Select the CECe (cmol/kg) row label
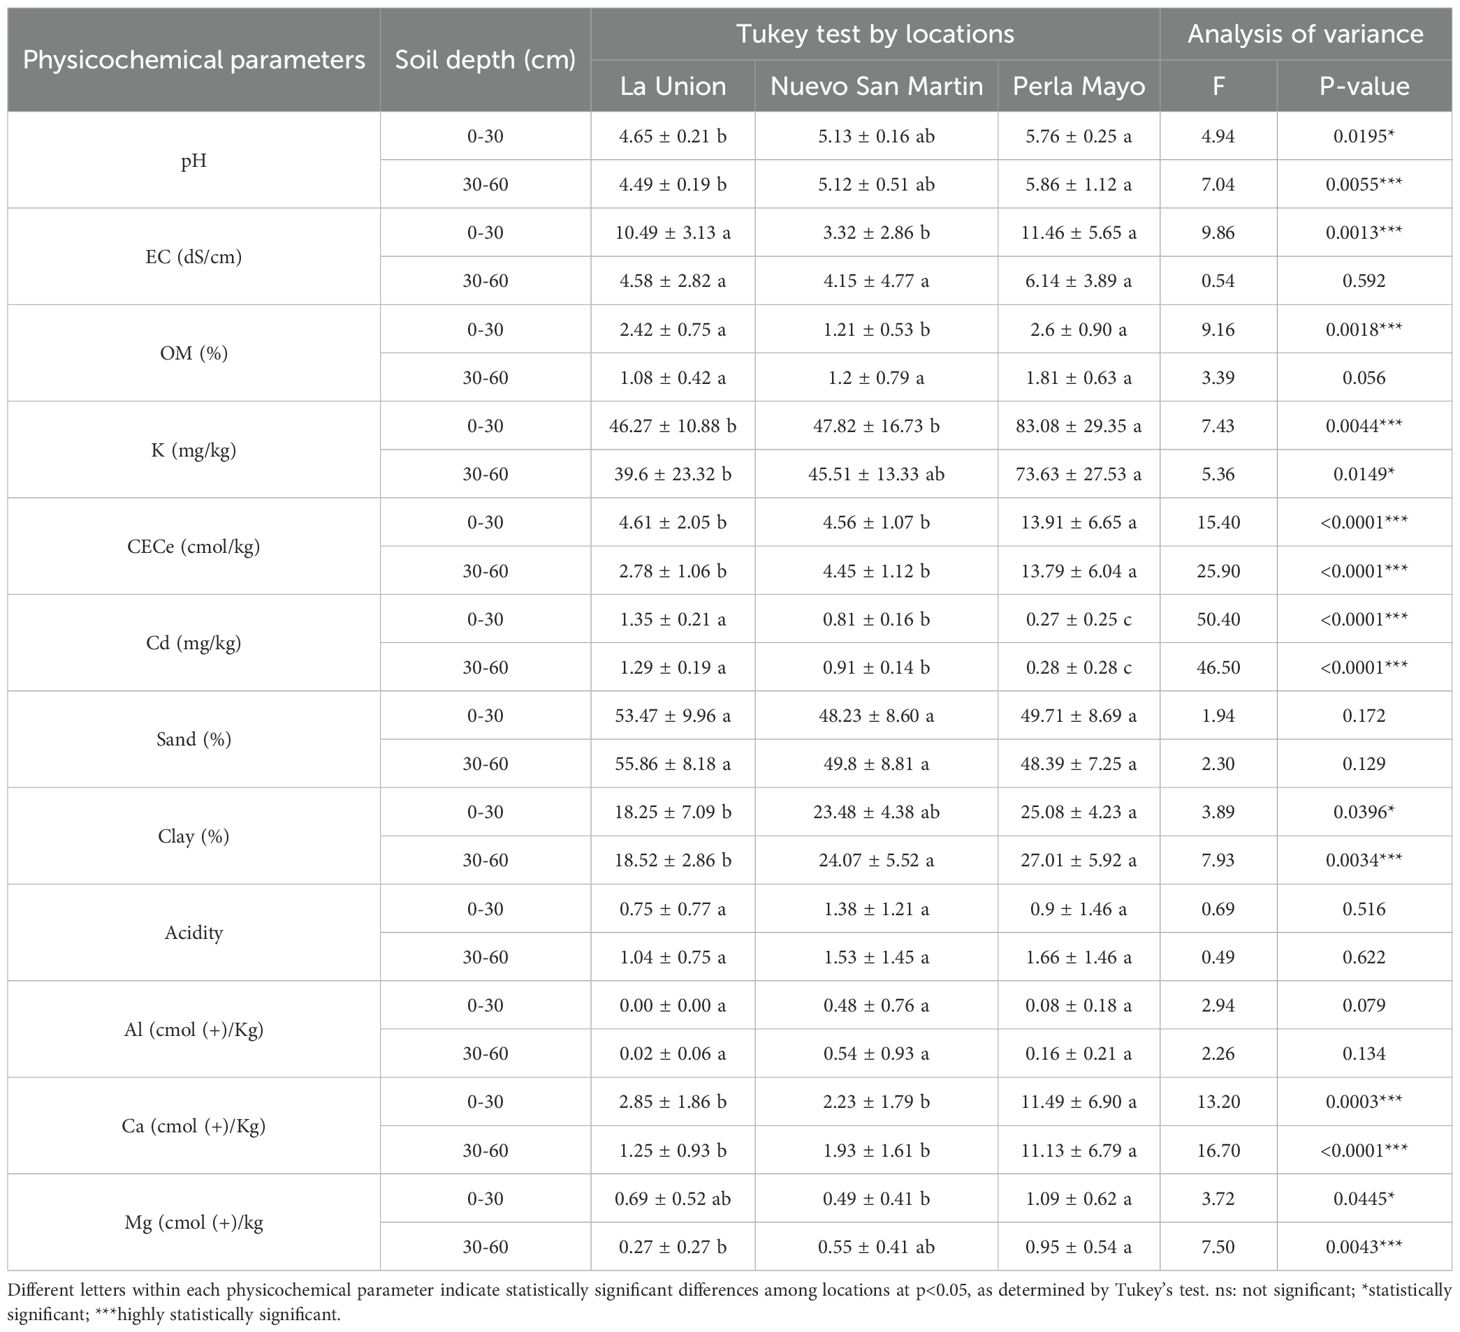Viewport: 1460px width, 1332px height. [193, 546]
